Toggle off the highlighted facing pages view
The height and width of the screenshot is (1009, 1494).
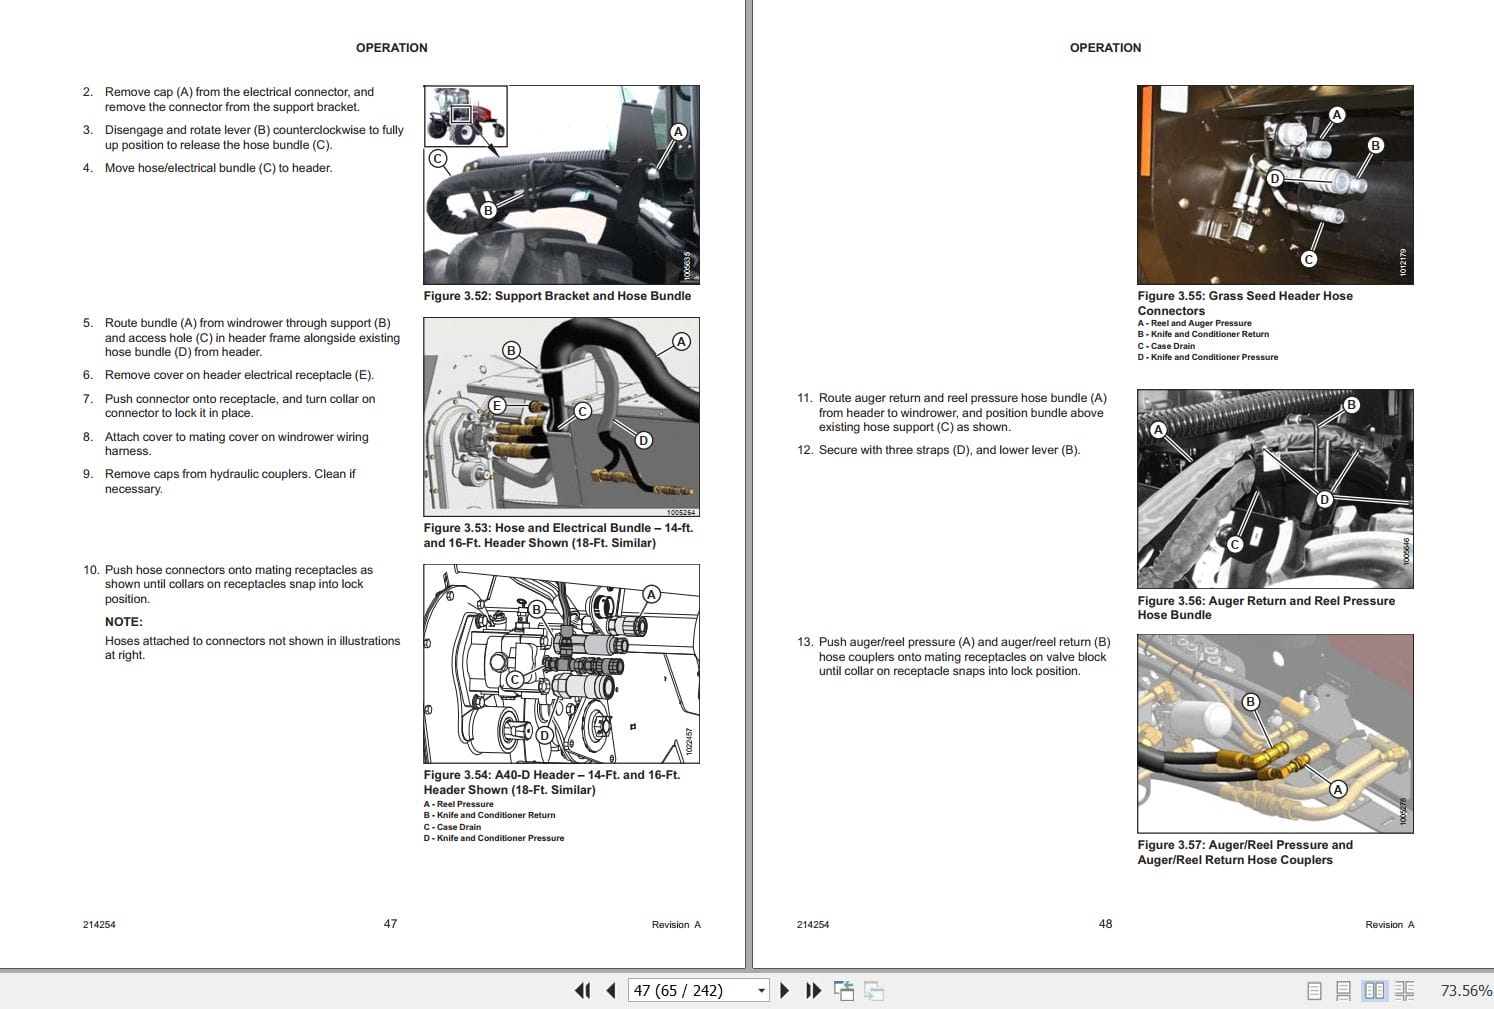click(x=1373, y=990)
